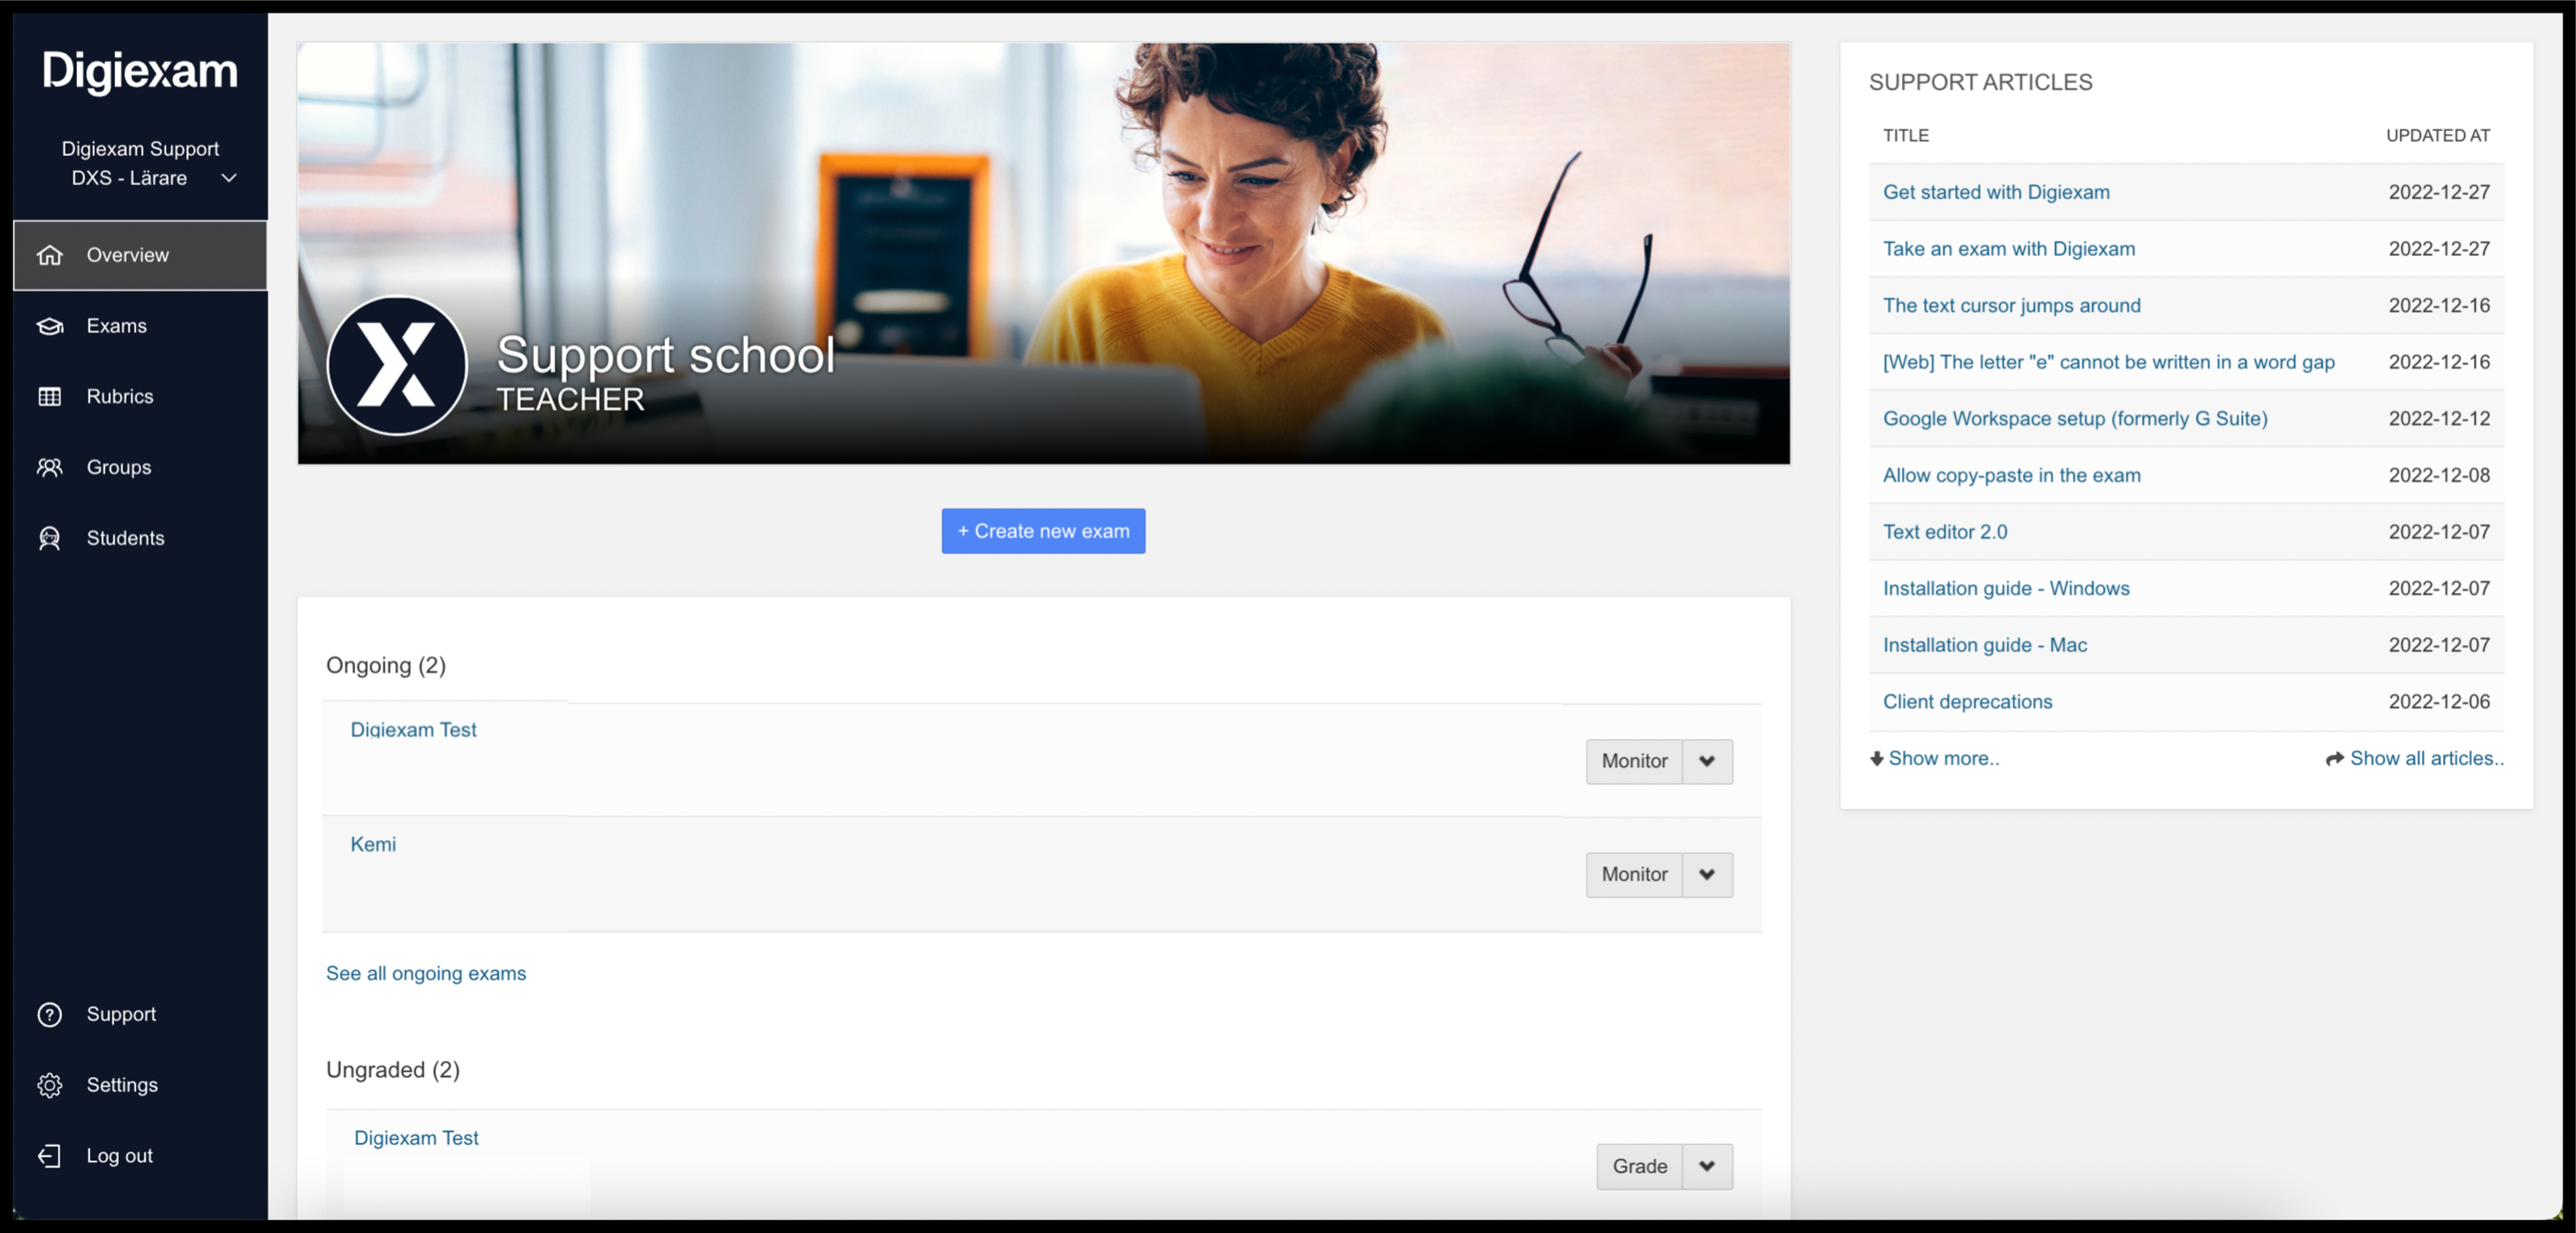Select Log out in sidebar
This screenshot has height=1233, width=2576.
coord(140,1156)
